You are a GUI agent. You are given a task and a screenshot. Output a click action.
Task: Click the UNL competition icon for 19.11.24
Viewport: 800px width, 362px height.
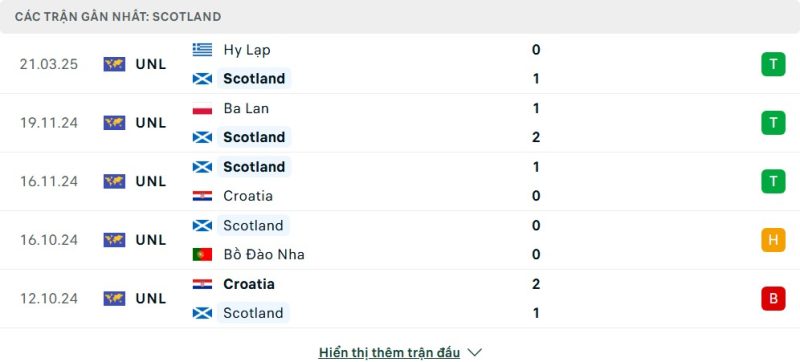(114, 123)
